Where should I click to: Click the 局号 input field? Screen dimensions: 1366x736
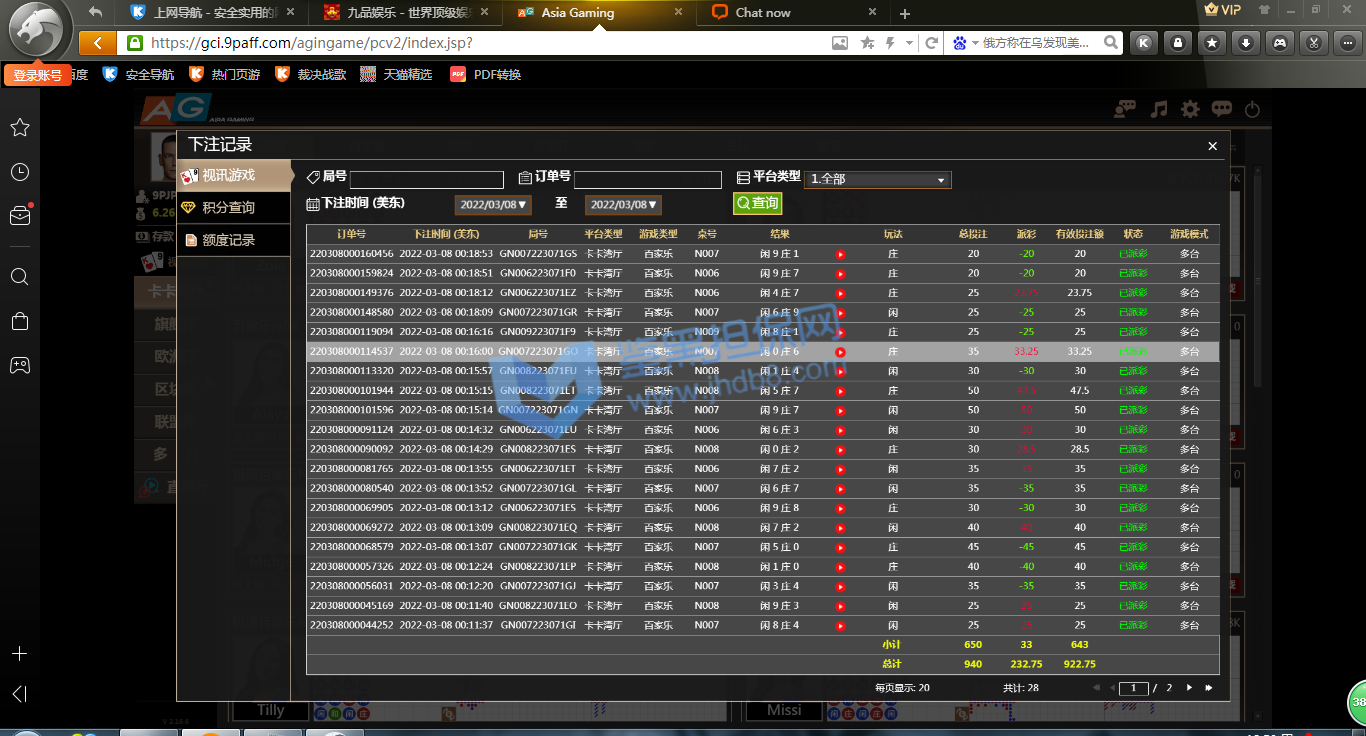pyautogui.click(x=426, y=180)
